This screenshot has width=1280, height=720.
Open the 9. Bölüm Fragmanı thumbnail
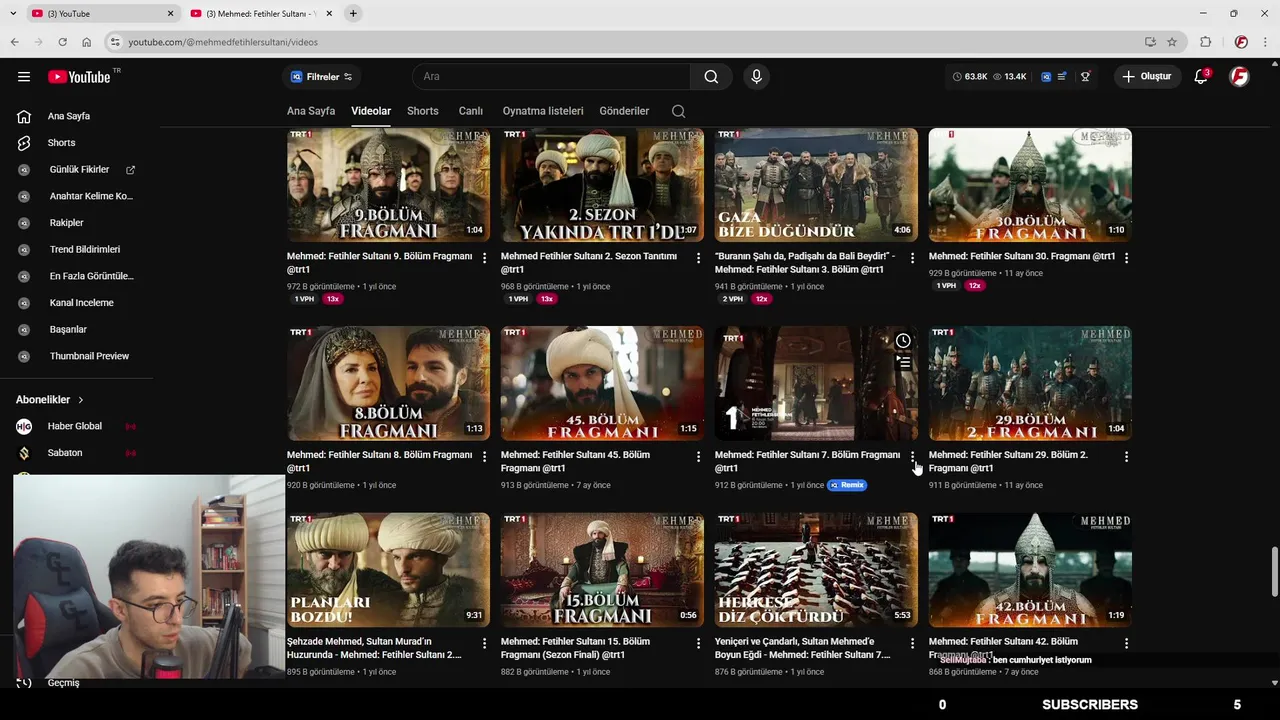pos(388,185)
